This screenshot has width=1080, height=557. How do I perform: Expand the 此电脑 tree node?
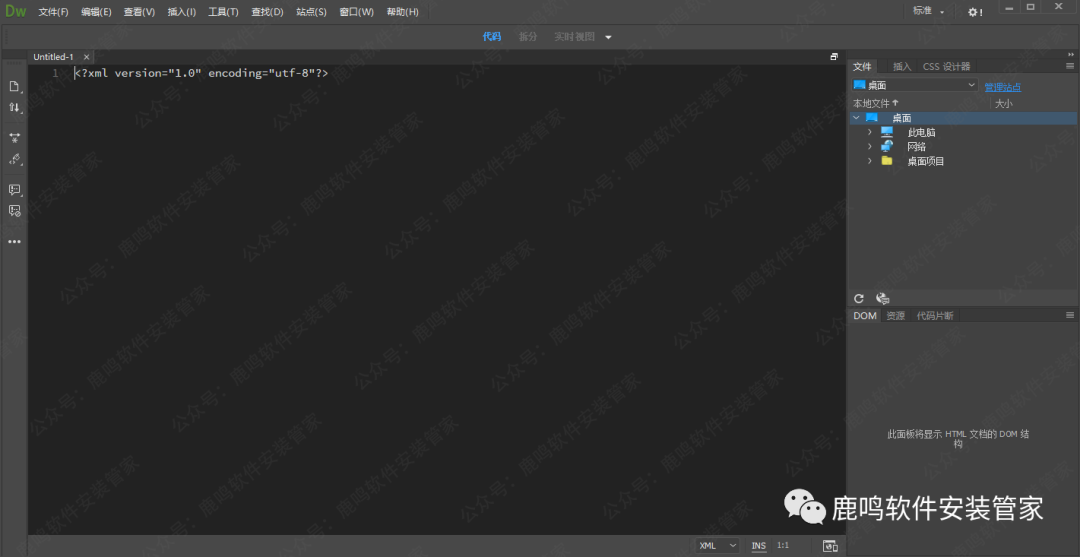[x=870, y=132]
